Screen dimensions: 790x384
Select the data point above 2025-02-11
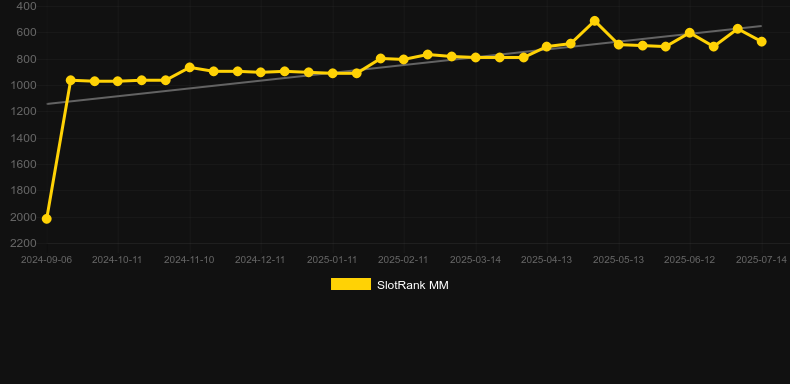(404, 59)
